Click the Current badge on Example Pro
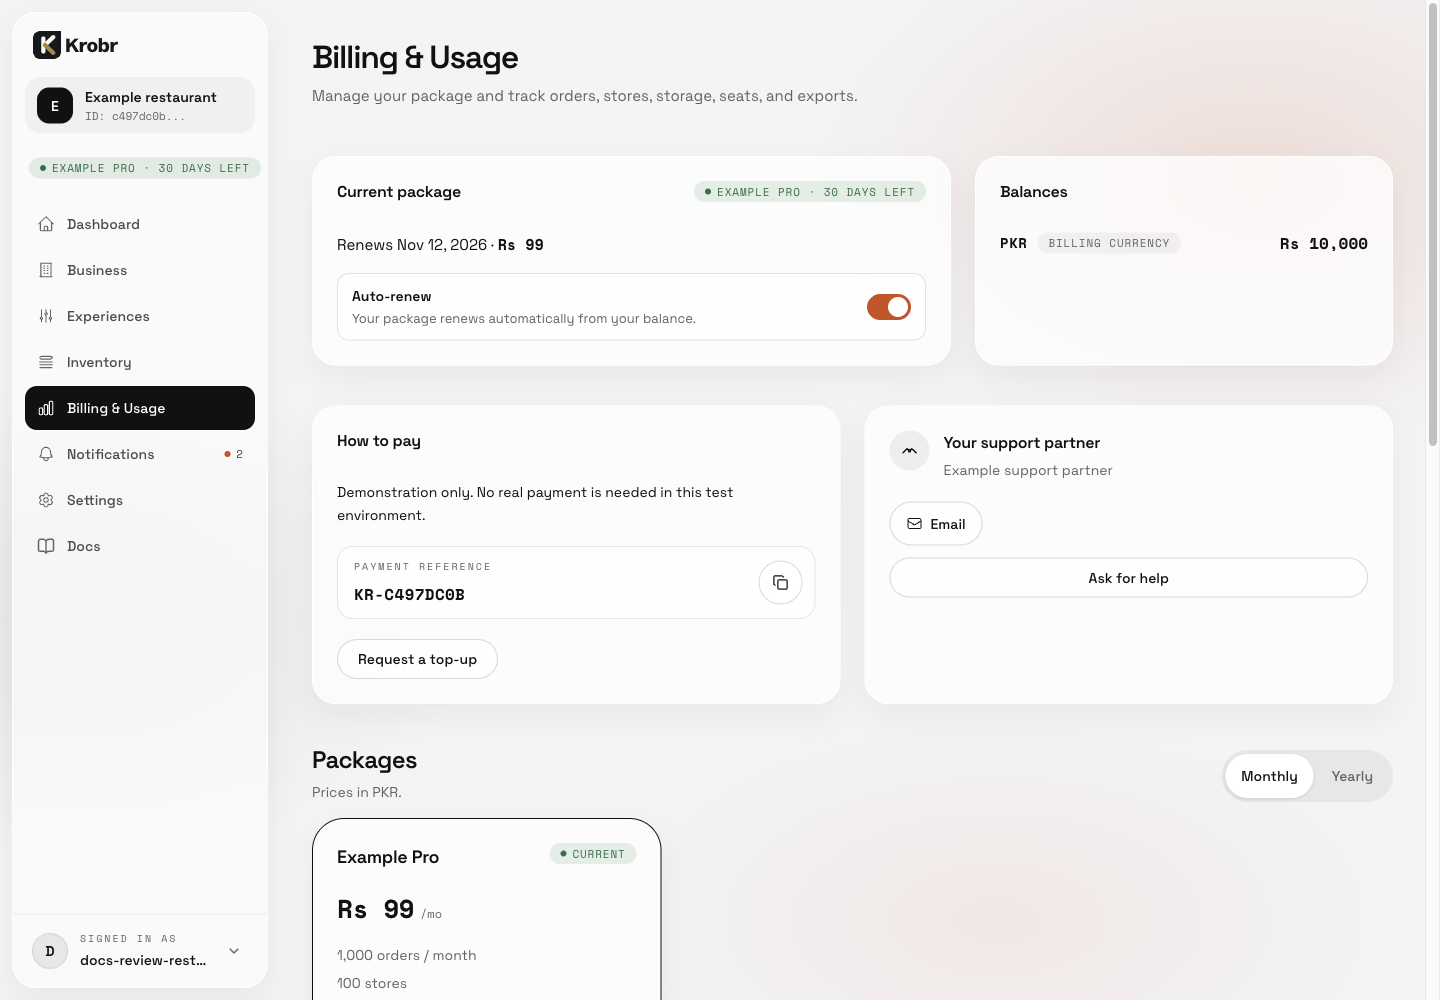The width and height of the screenshot is (1440, 1000). click(593, 854)
